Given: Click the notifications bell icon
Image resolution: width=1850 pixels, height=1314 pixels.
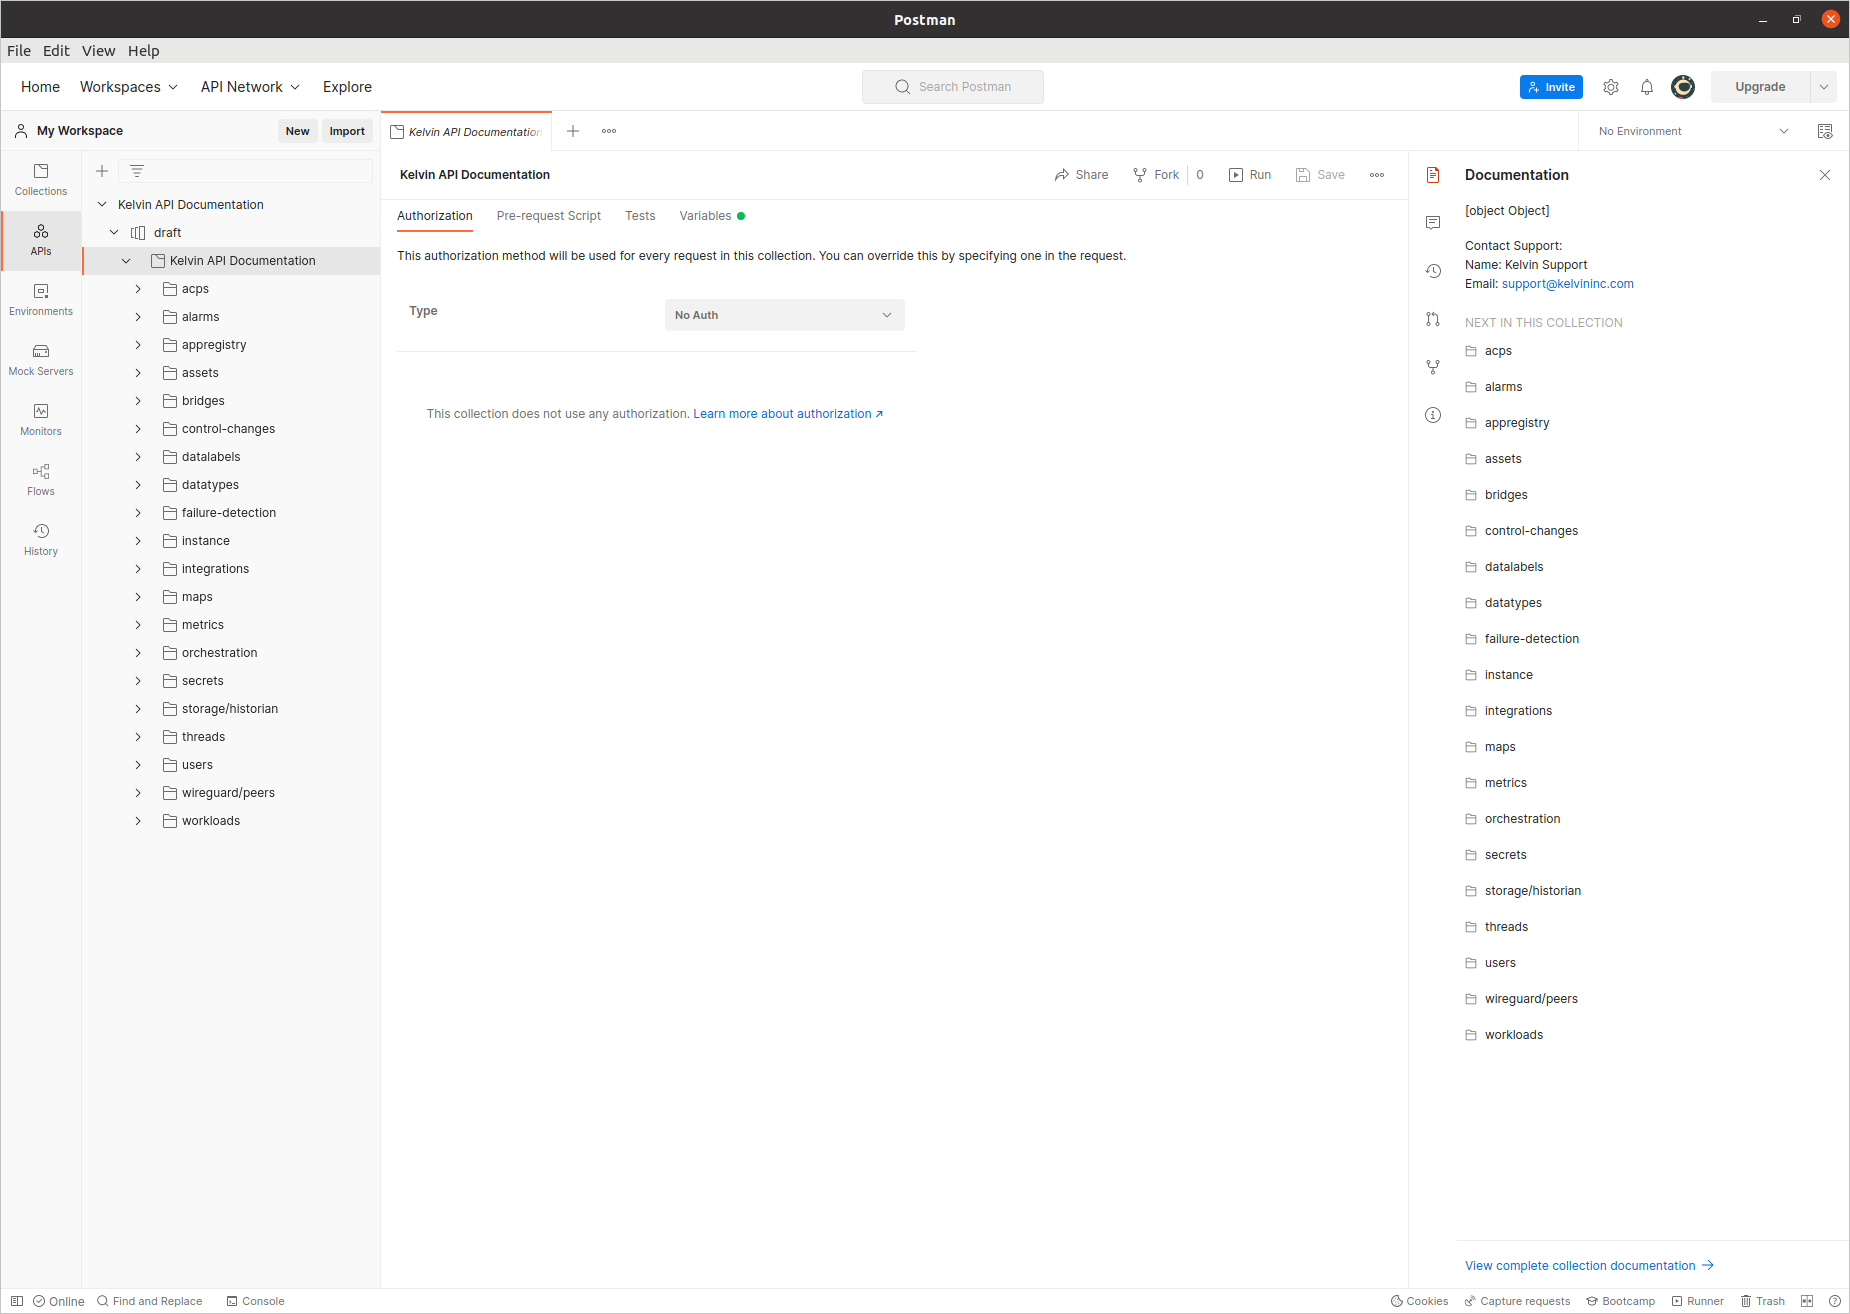Looking at the screenshot, I should click(1646, 87).
